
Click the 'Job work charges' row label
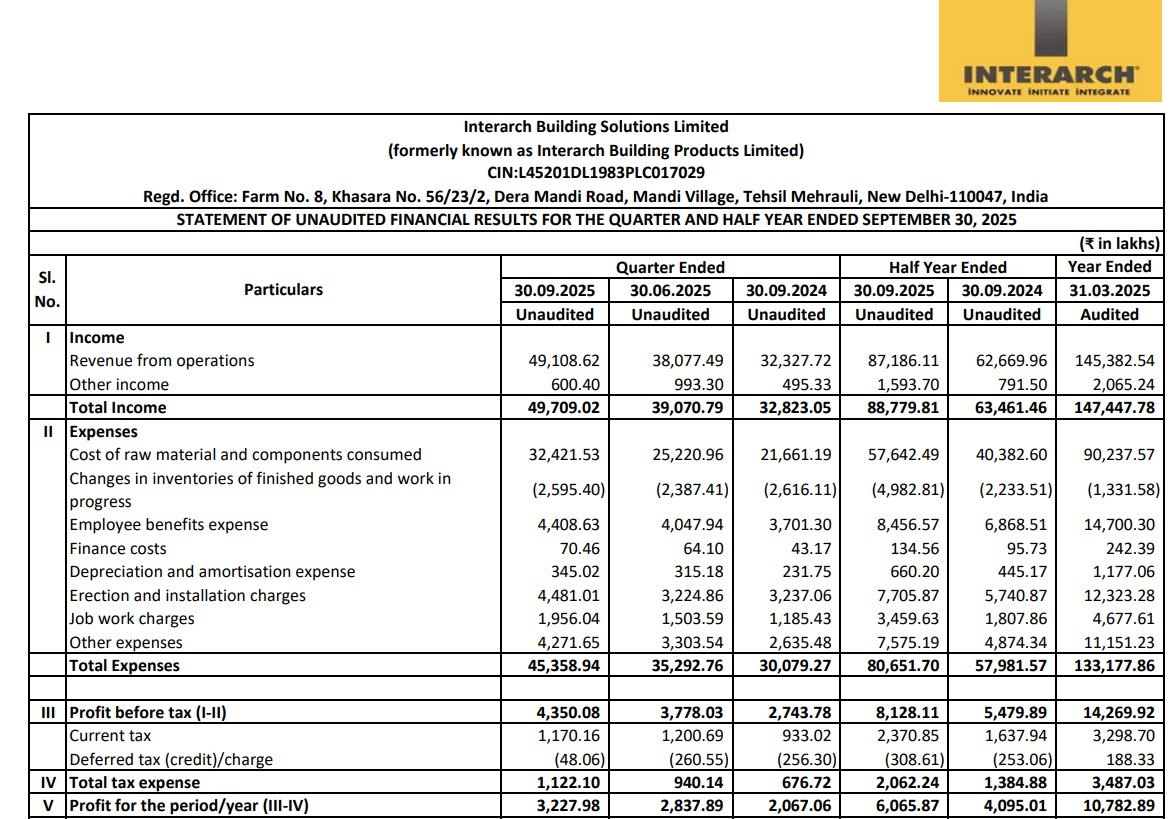click(x=132, y=619)
